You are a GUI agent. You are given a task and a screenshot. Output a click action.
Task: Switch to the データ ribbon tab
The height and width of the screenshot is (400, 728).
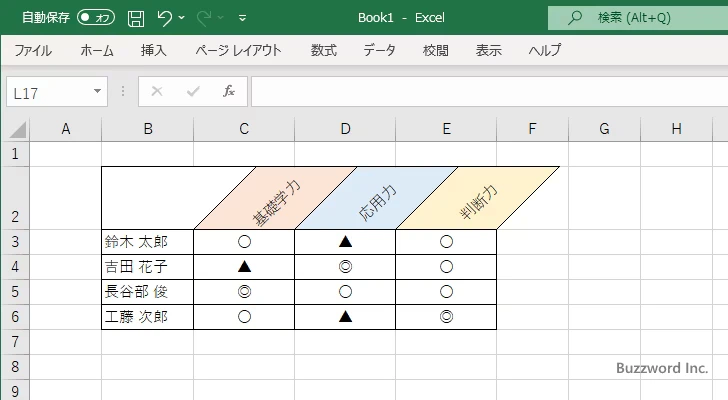(x=379, y=50)
